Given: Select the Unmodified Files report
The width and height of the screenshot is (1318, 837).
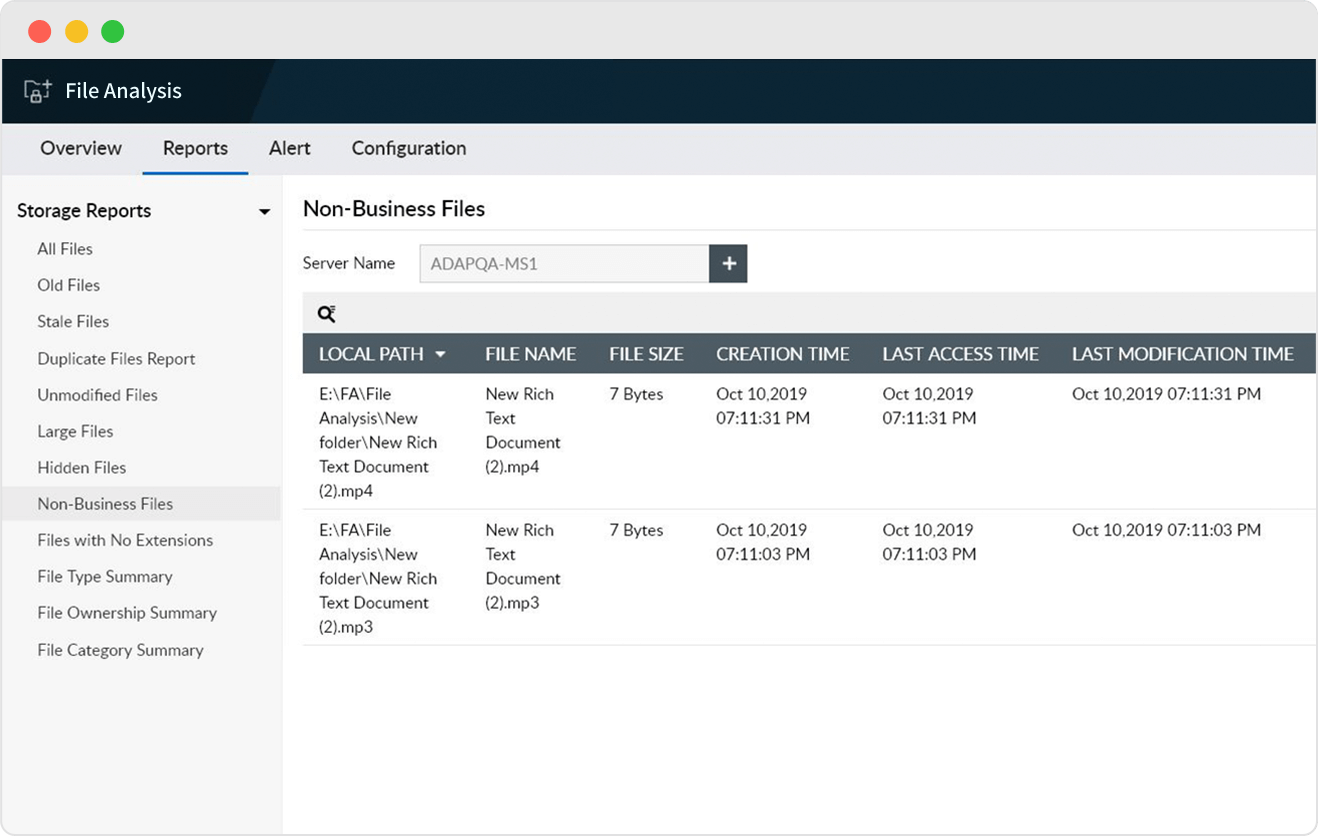Looking at the screenshot, I should (97, 395).
